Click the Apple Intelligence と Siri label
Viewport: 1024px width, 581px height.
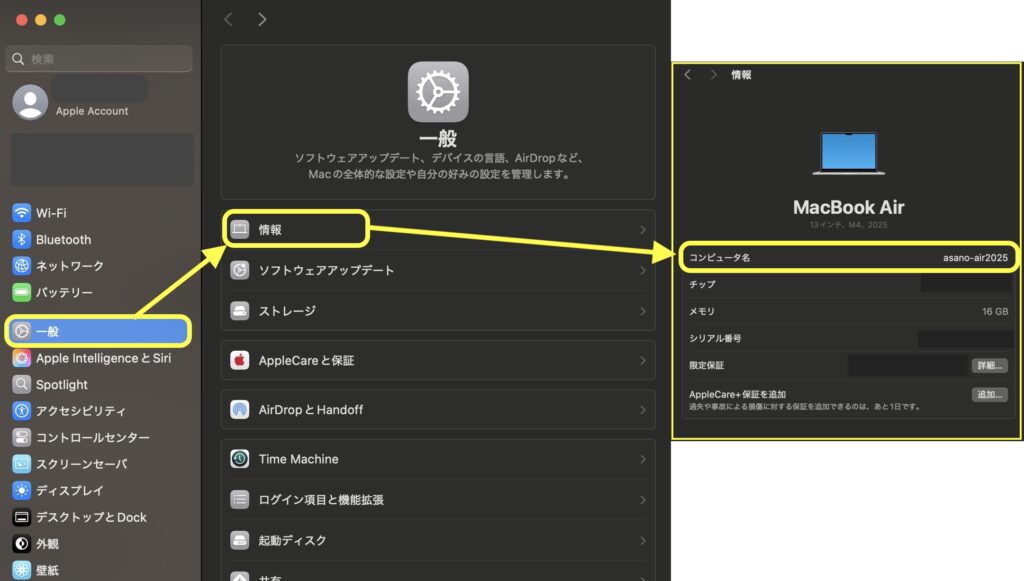pos(103,358)
